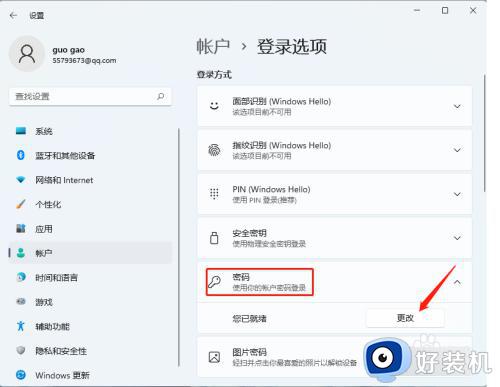Open Windows 更新 page

pyautogui.click(x=90, y=375)
